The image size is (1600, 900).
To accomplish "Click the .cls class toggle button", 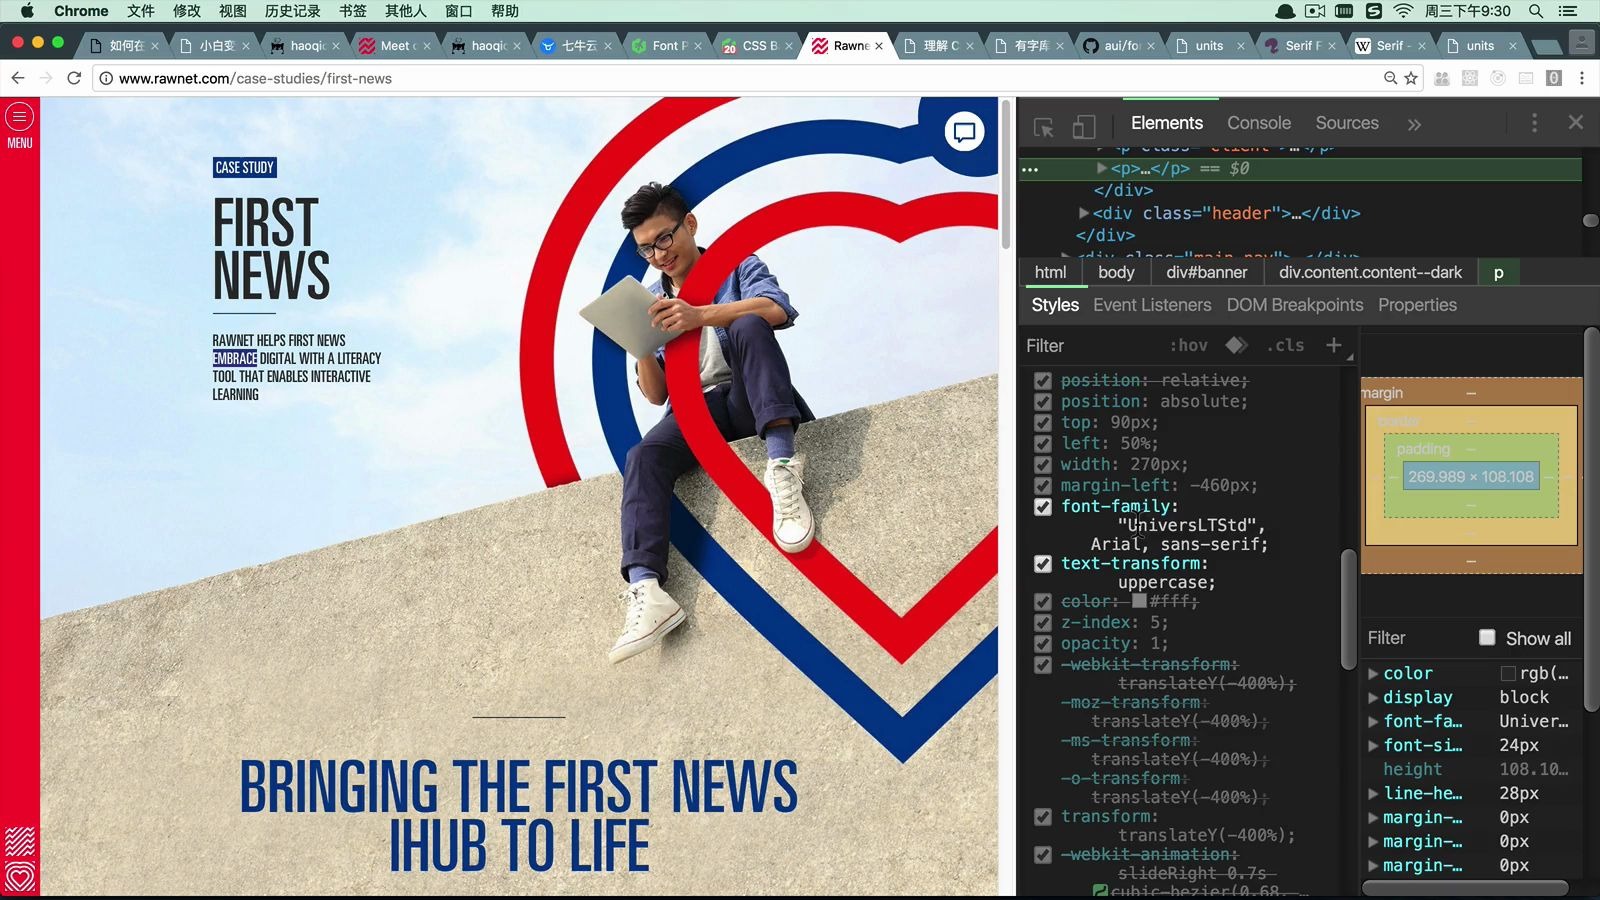I will tap(1286, 345).
